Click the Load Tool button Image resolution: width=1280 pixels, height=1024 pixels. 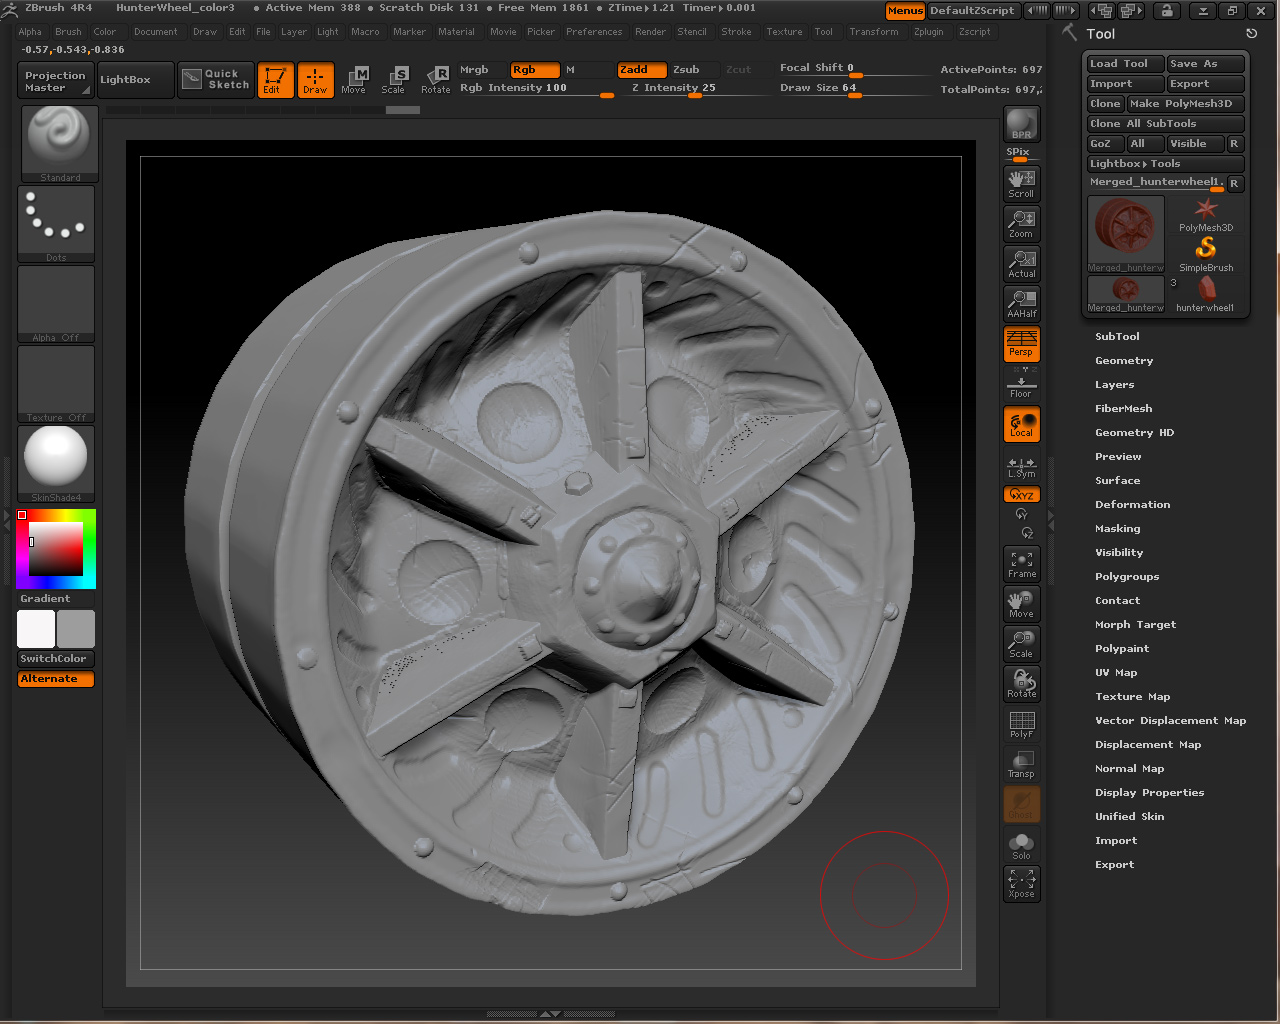pyautogui.click(x=1124, y=64)
